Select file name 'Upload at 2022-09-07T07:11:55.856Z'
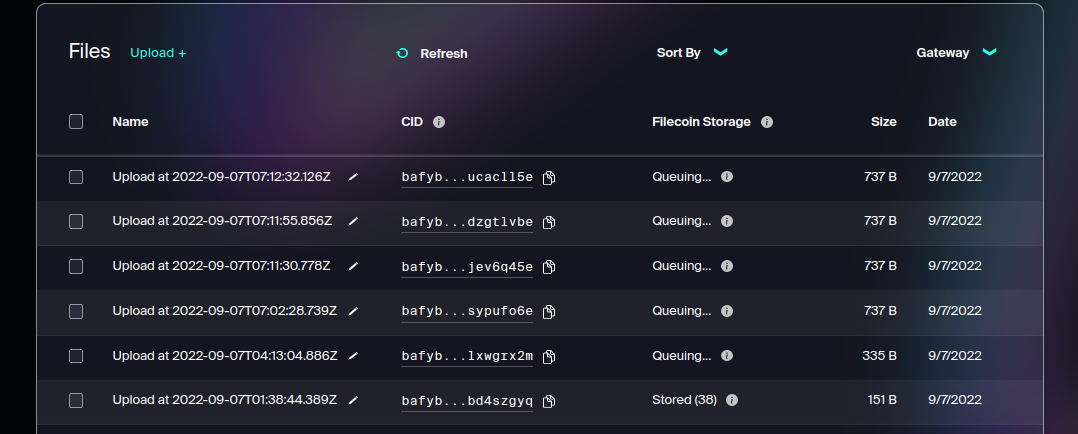This screenshot has width=1078, height=434. tap(222, 221)
